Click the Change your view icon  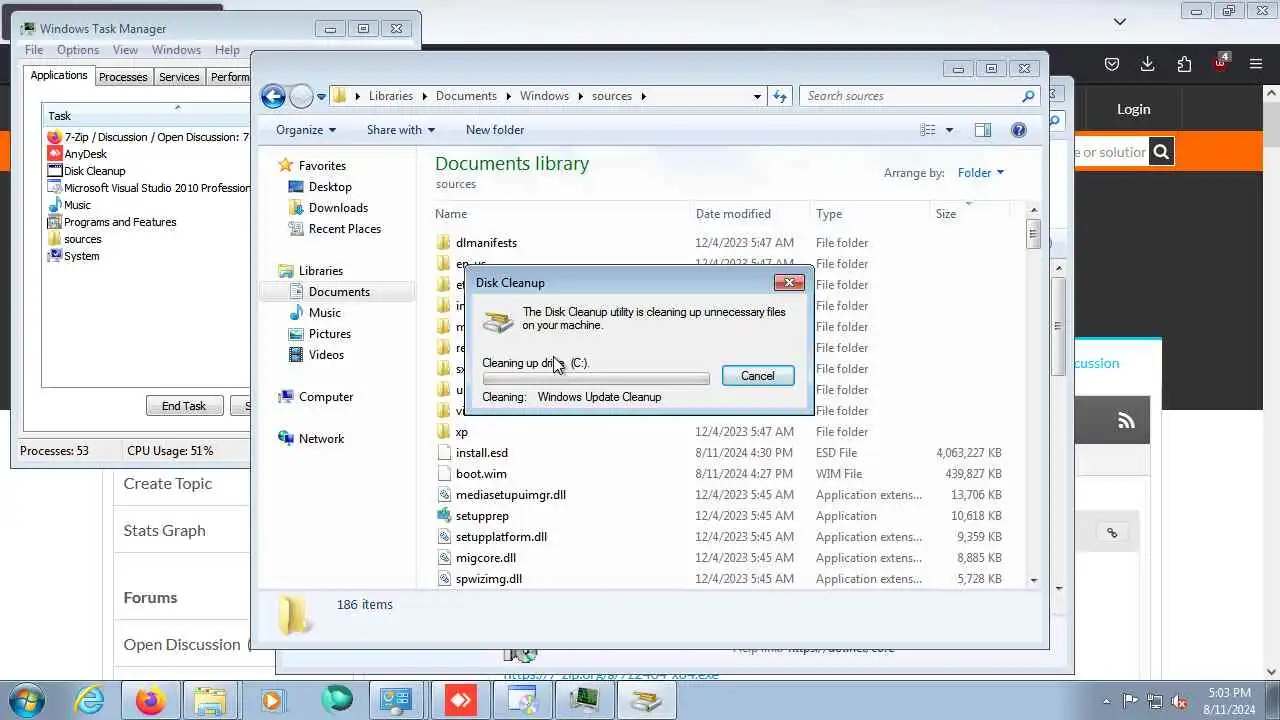[x=928, y=130]
